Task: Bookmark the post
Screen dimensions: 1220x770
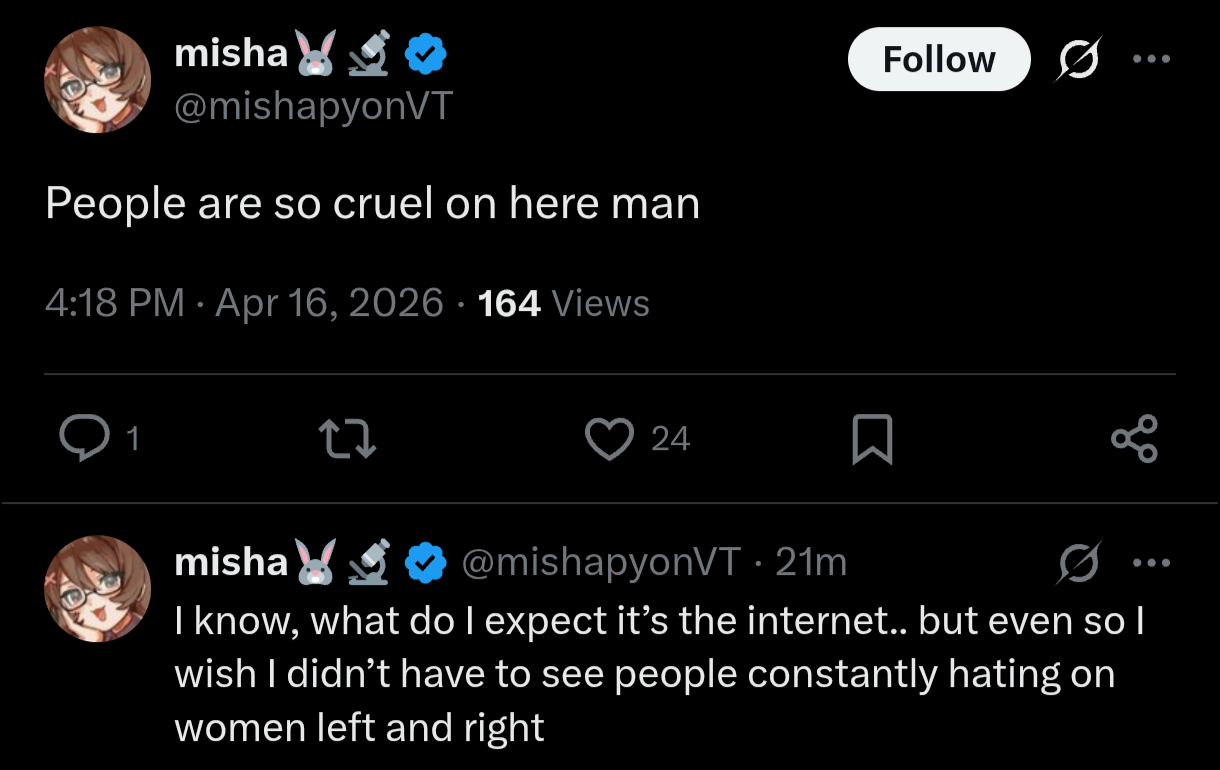Action: pos(871,440)
